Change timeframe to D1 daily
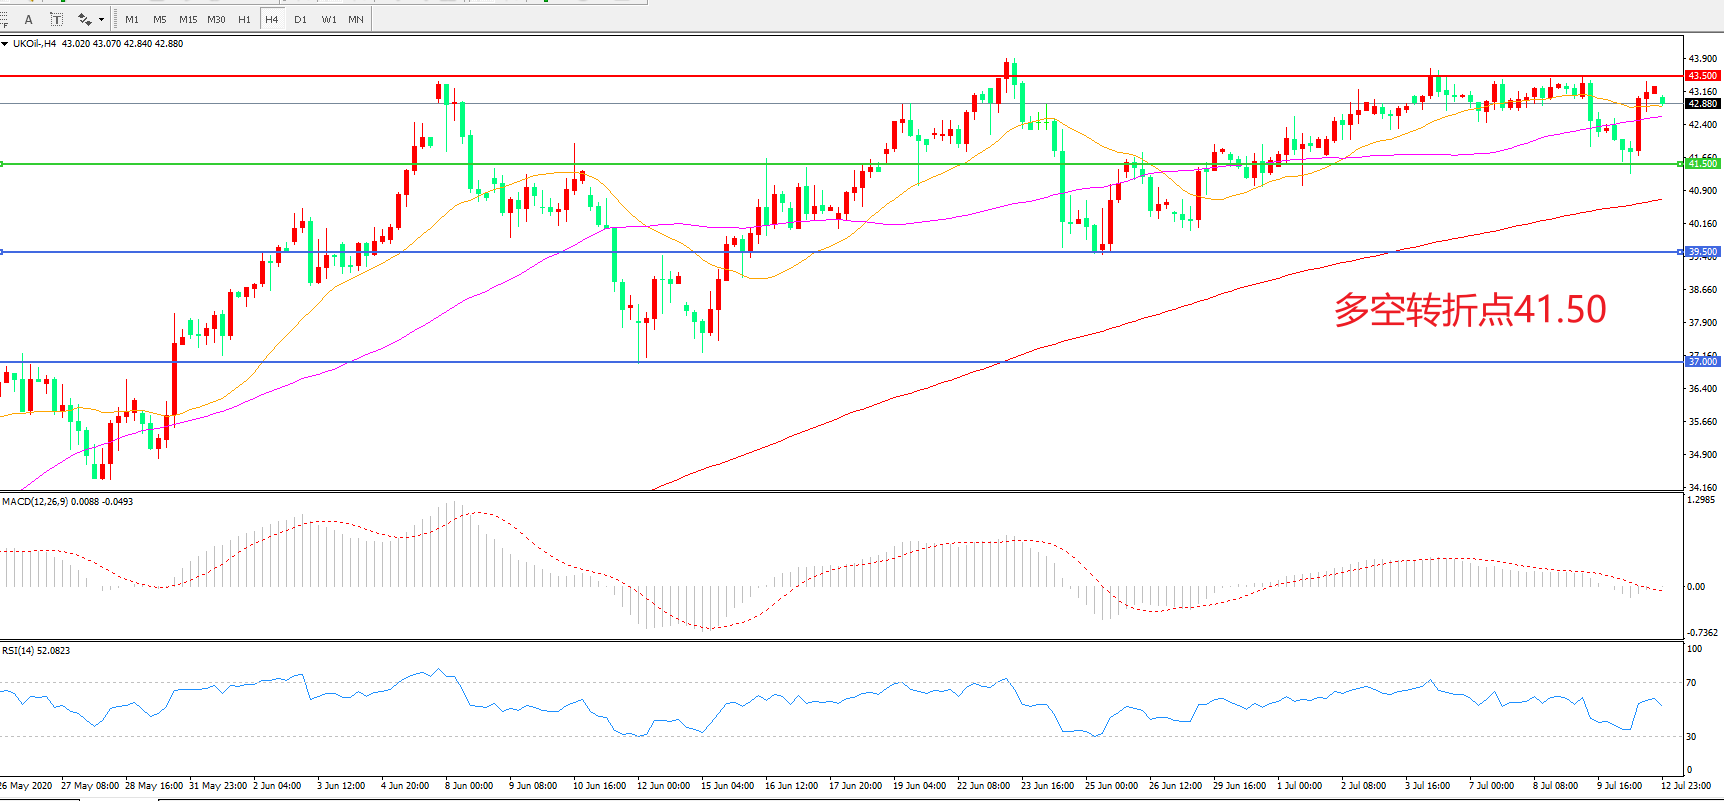This screenshot has width=1724, height=801. 300,19
